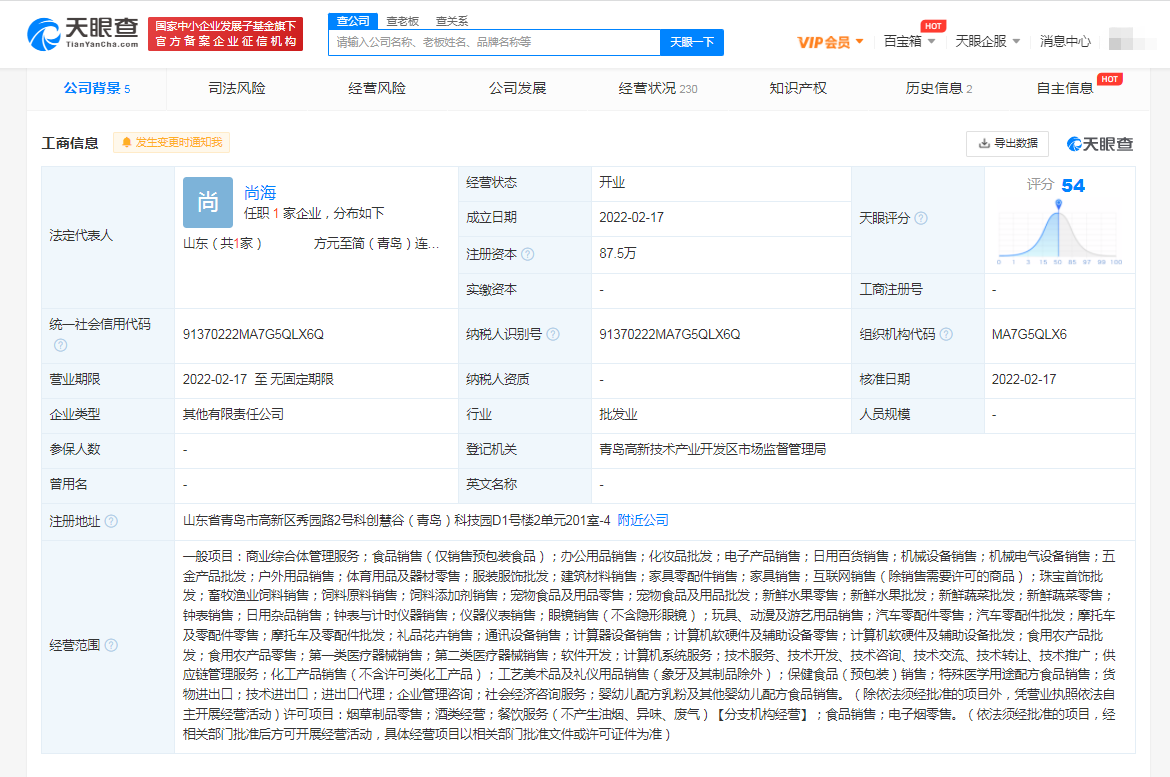Viewport: 1170px width, 777px height.
Task: Expand the VIP会员 dropdown
Action: [831, 41]
